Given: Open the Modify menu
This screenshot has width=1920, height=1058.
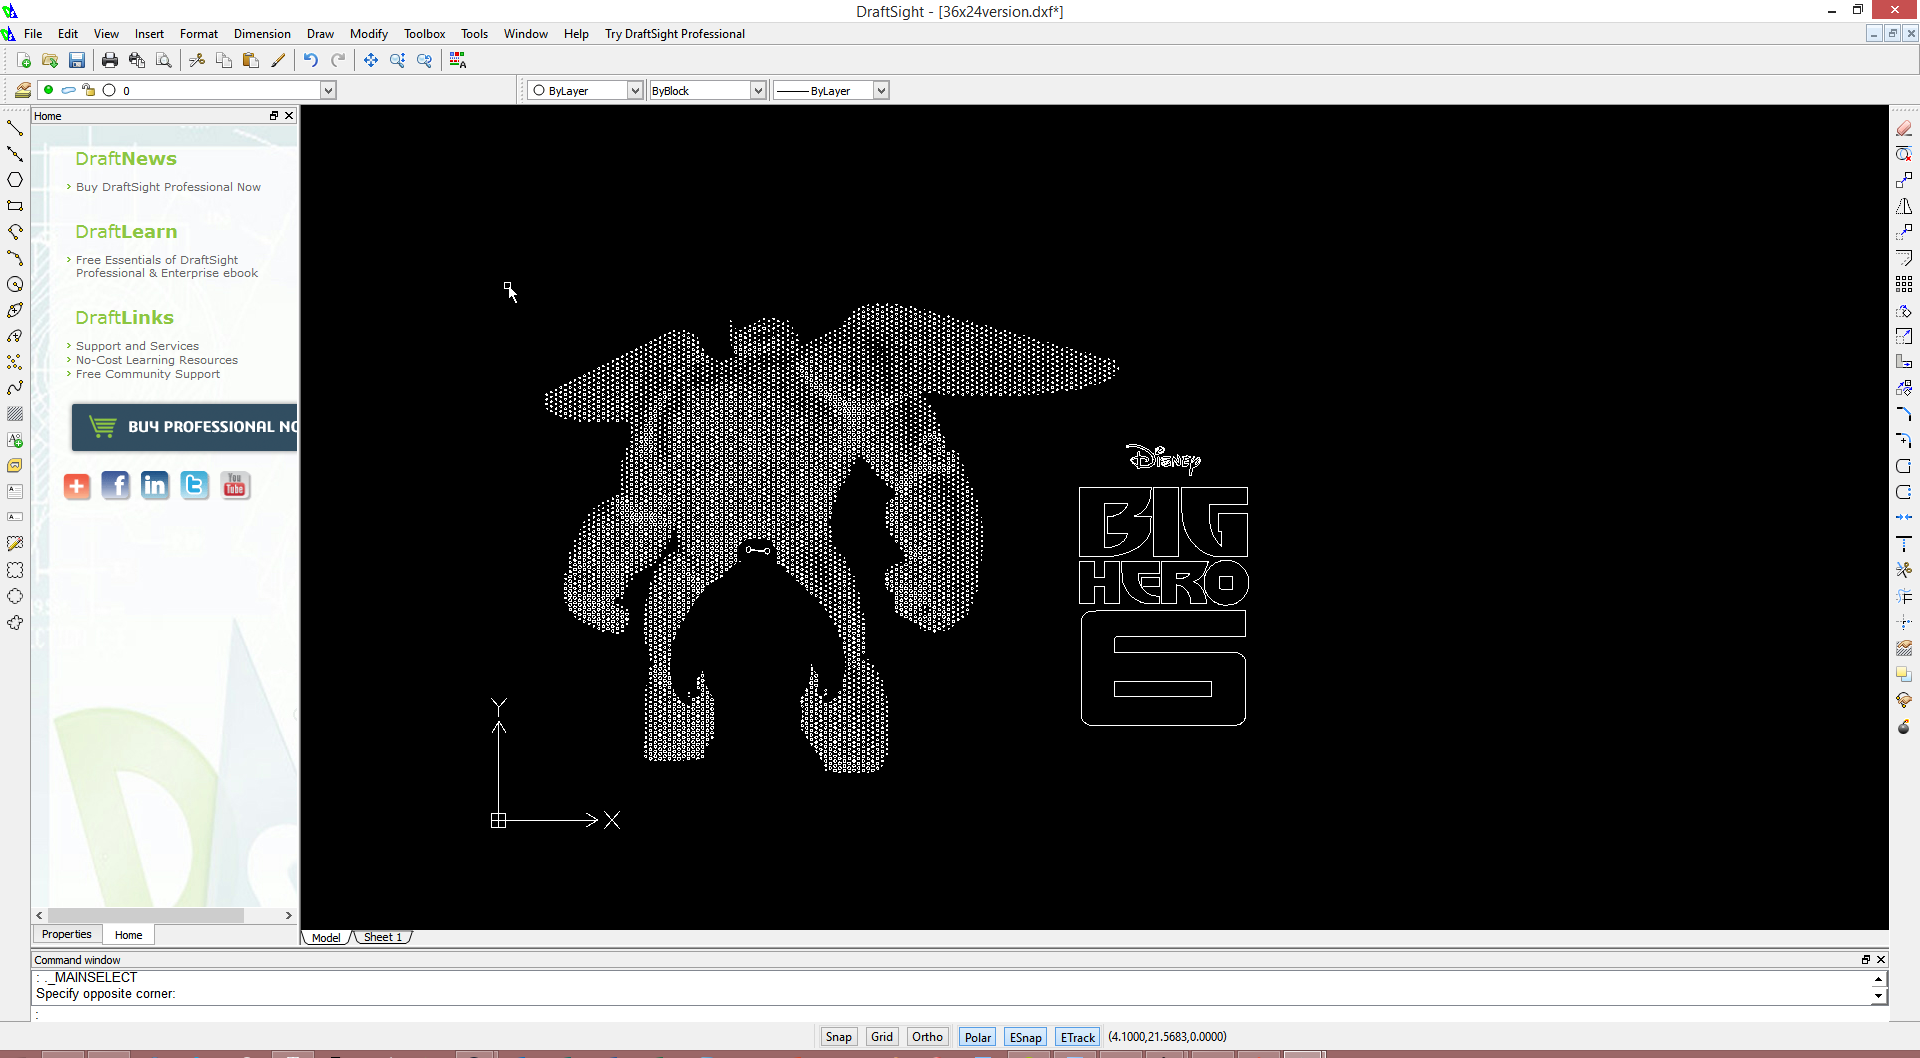Looking at the screenshot, I should (368, 34).
